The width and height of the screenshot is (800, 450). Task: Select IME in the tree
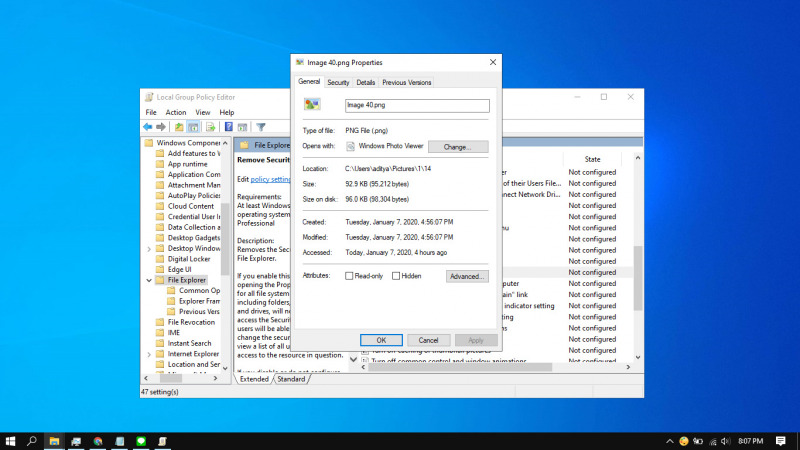[174, 333]
